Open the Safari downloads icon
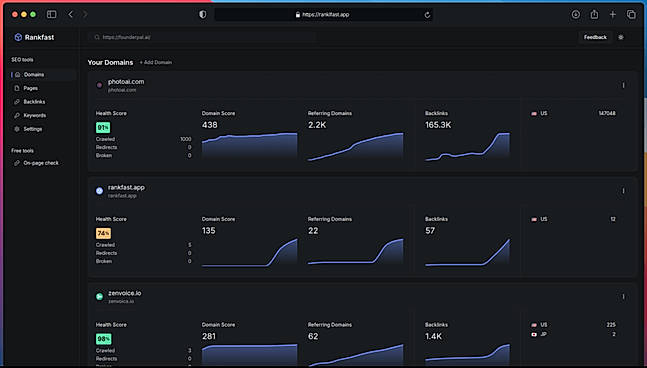Screen dimensions: 647x368 [x=576, y=14]
